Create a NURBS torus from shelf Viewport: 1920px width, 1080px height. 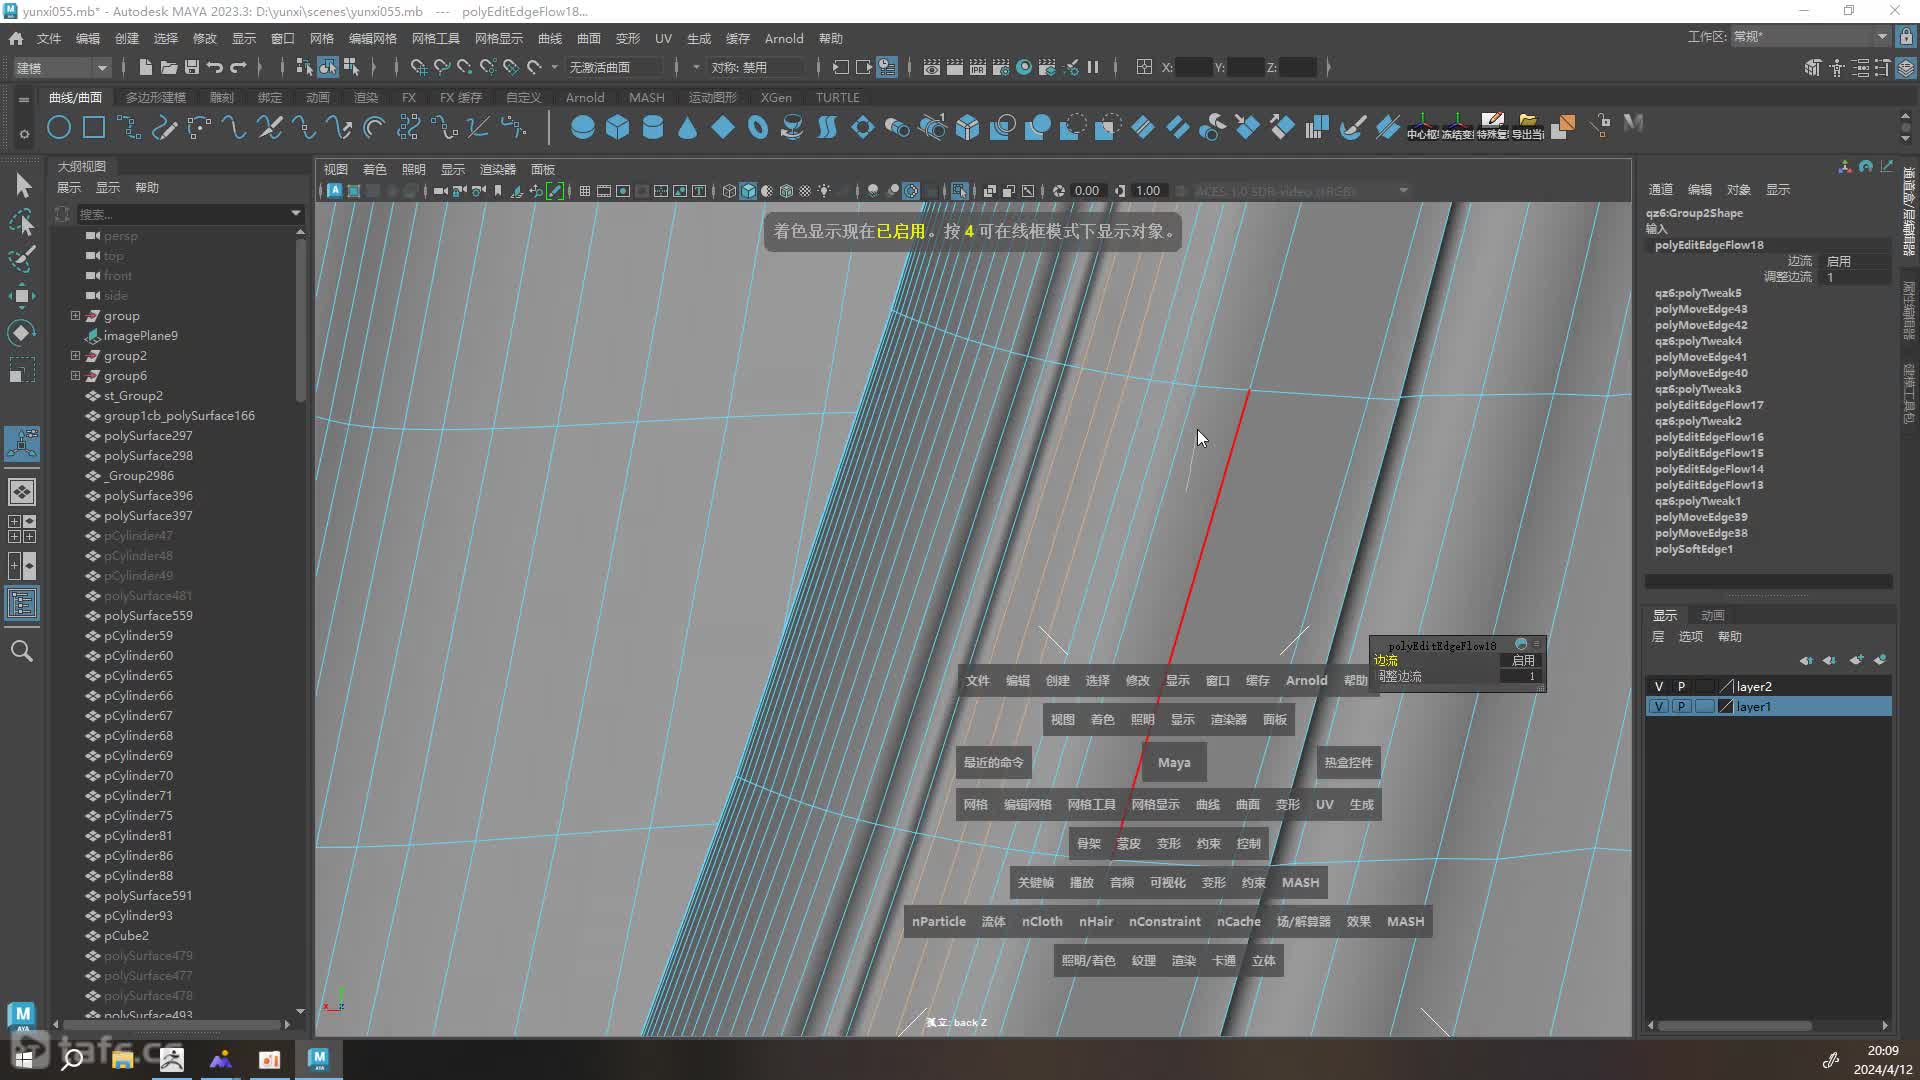pos(758,127)
